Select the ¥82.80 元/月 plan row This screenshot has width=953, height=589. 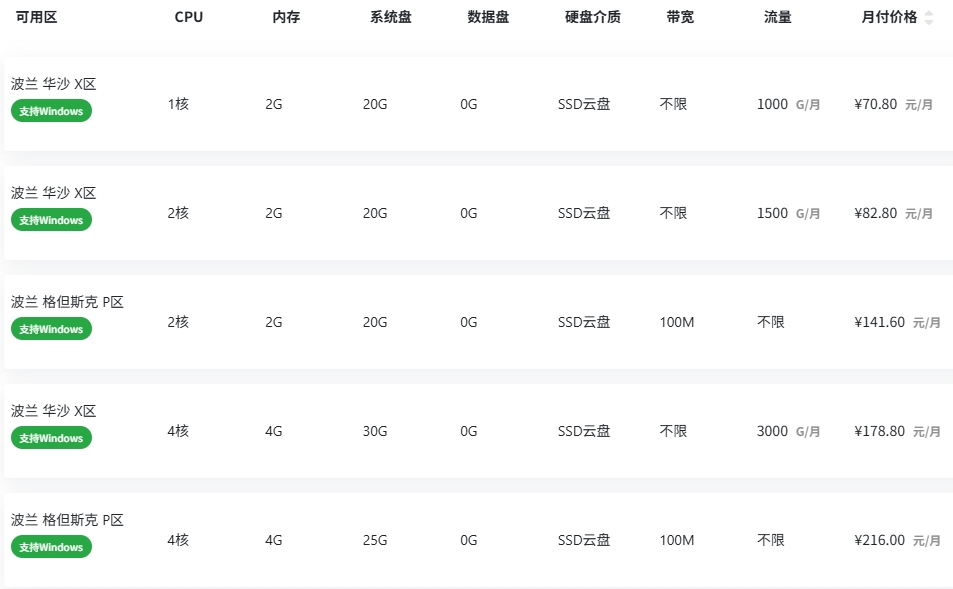tap(478, 213)
